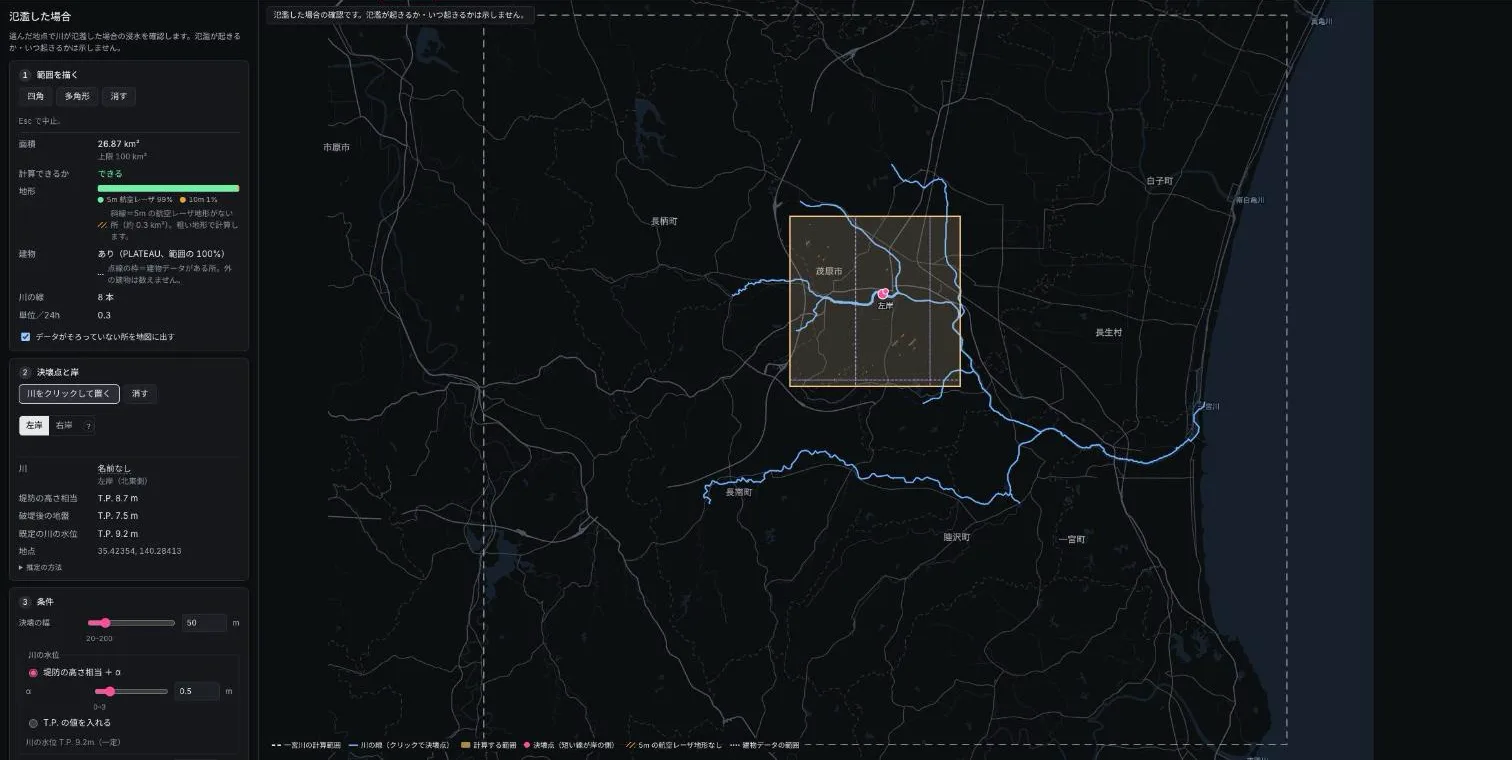Click the 白子町 label on the map

click(1159, 180)
